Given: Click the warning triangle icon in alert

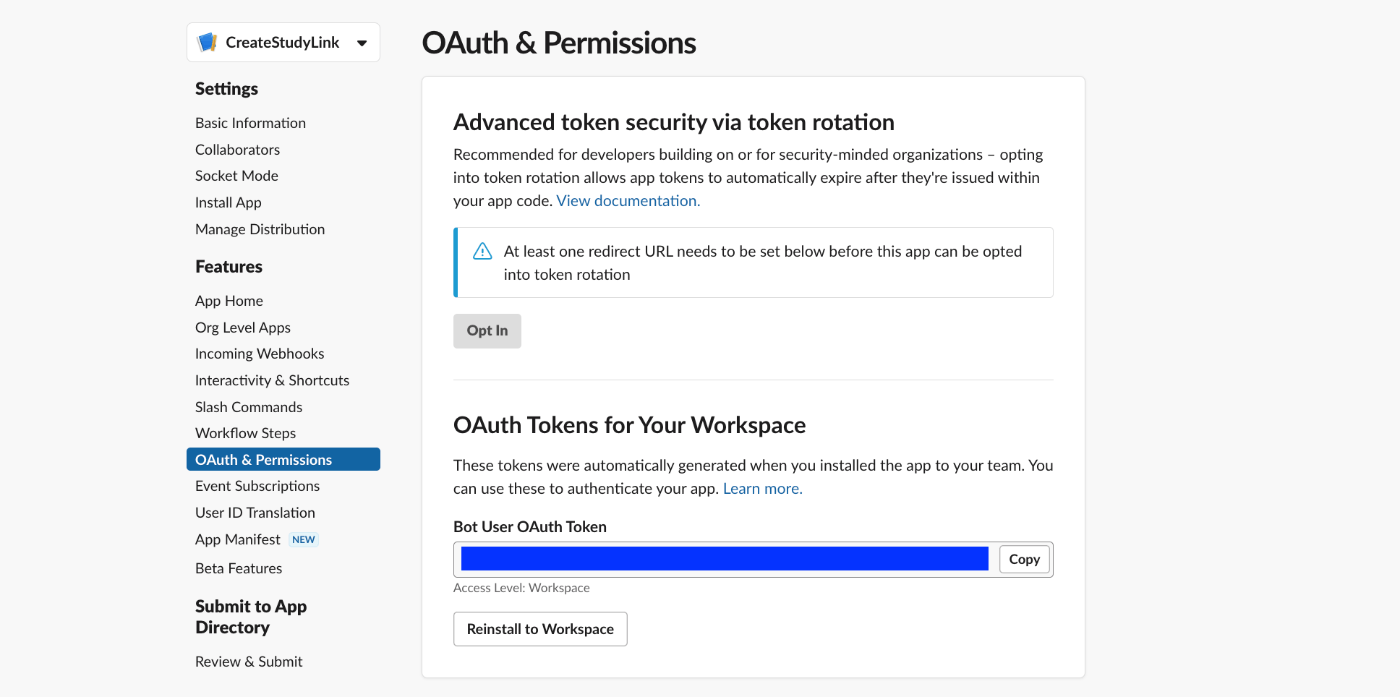Looking at the screenshot, I should tap(482, 251).
